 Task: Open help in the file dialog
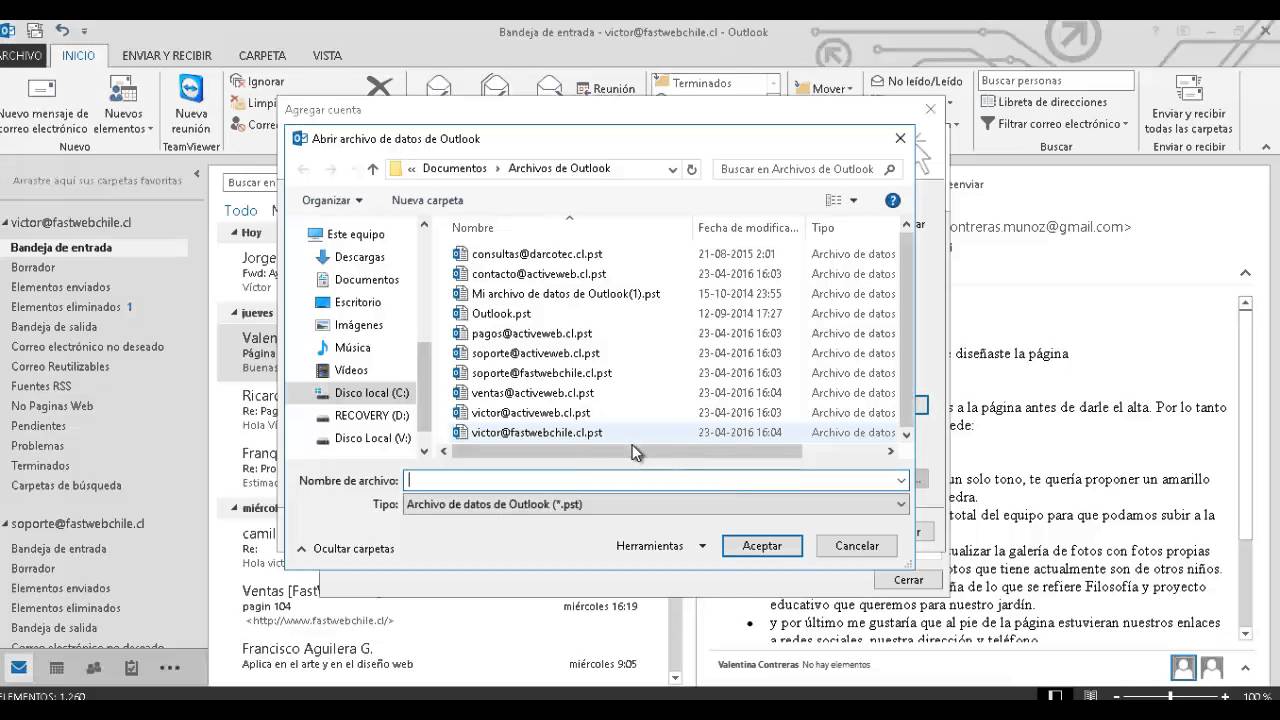[x=893, y=200]
